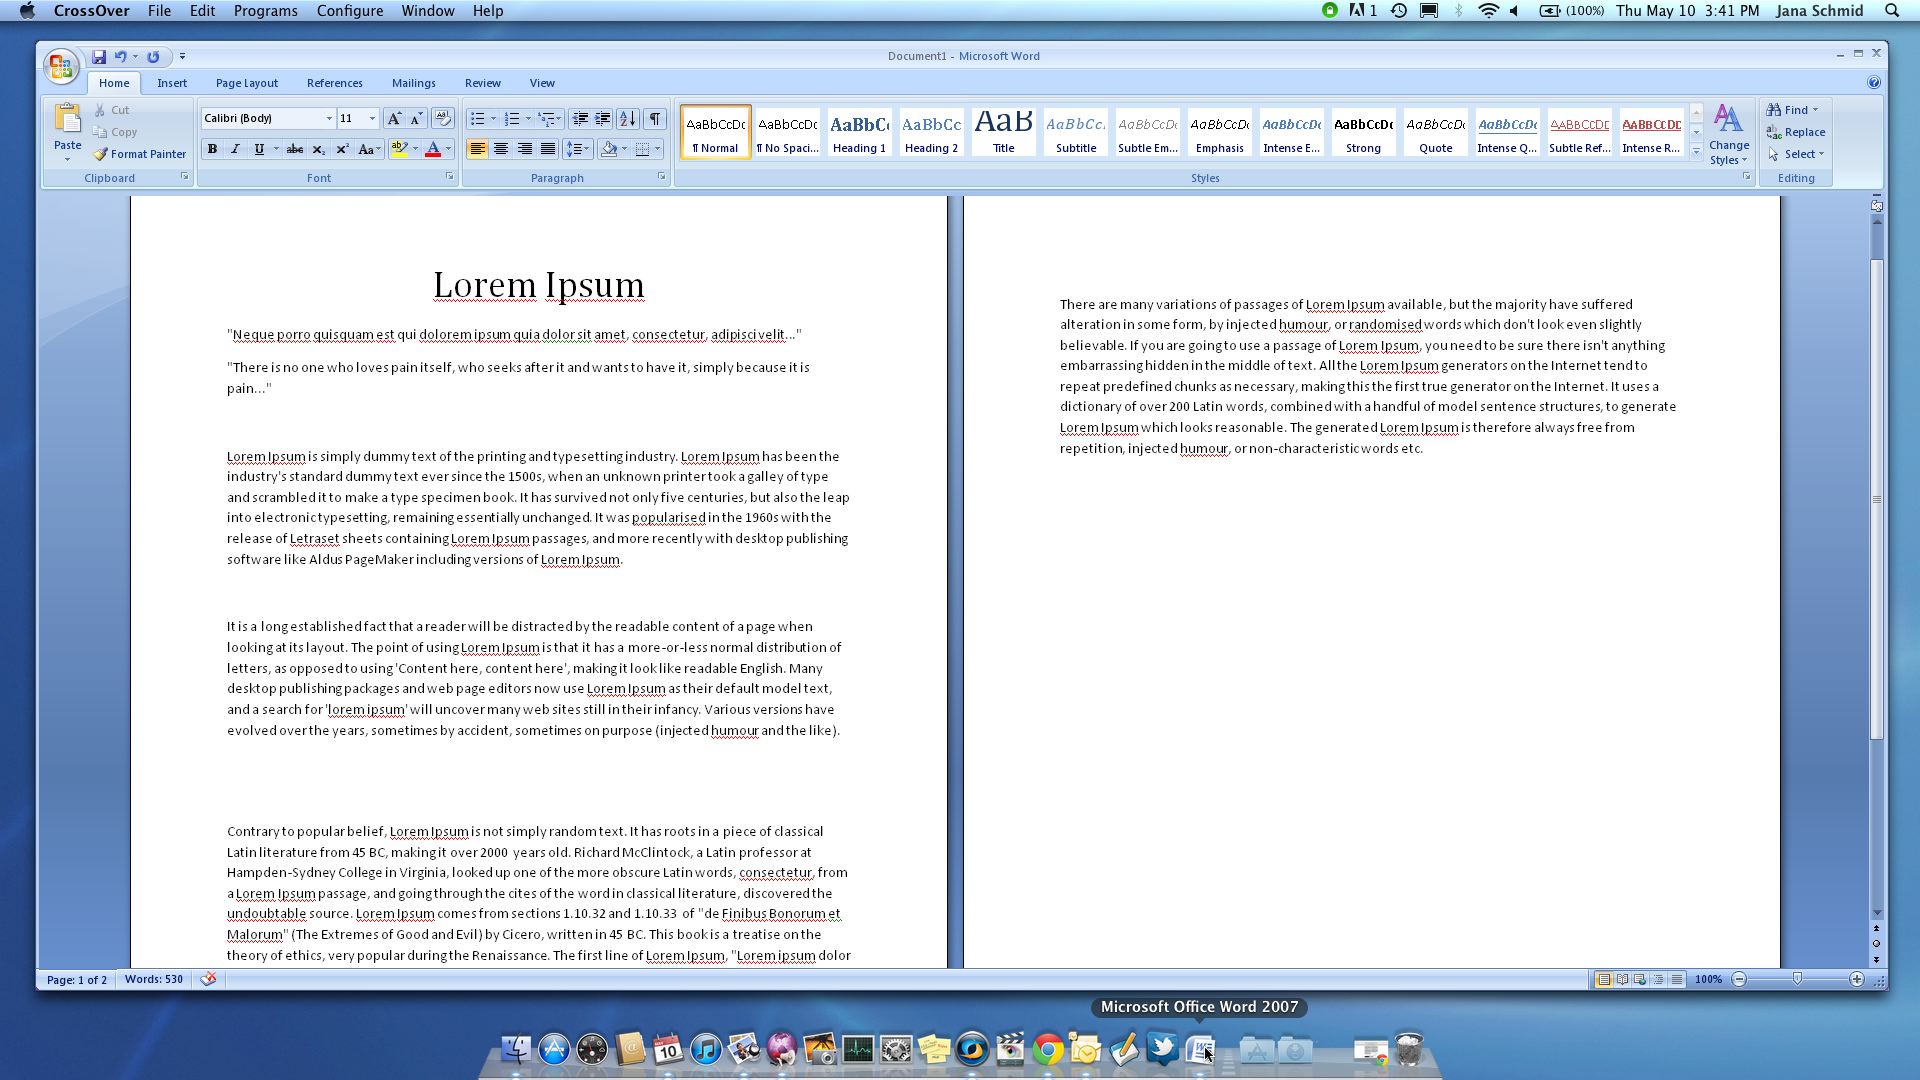
Task: Switch to the Page Layout tab
Action: 246,83
